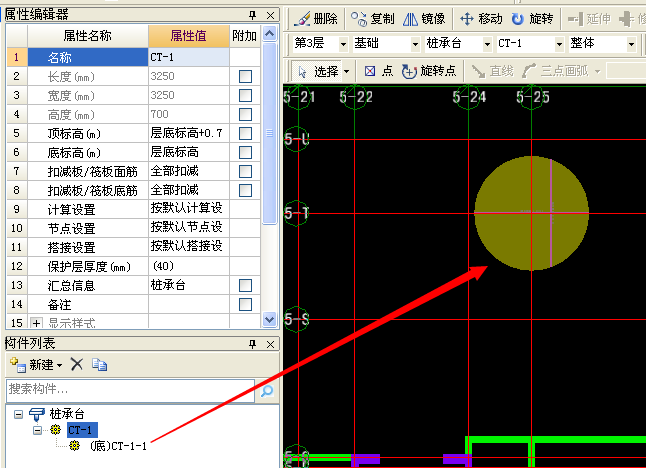Choose the 点 (point) drawing tool
The image size is (646, 468).
[379, 71]
